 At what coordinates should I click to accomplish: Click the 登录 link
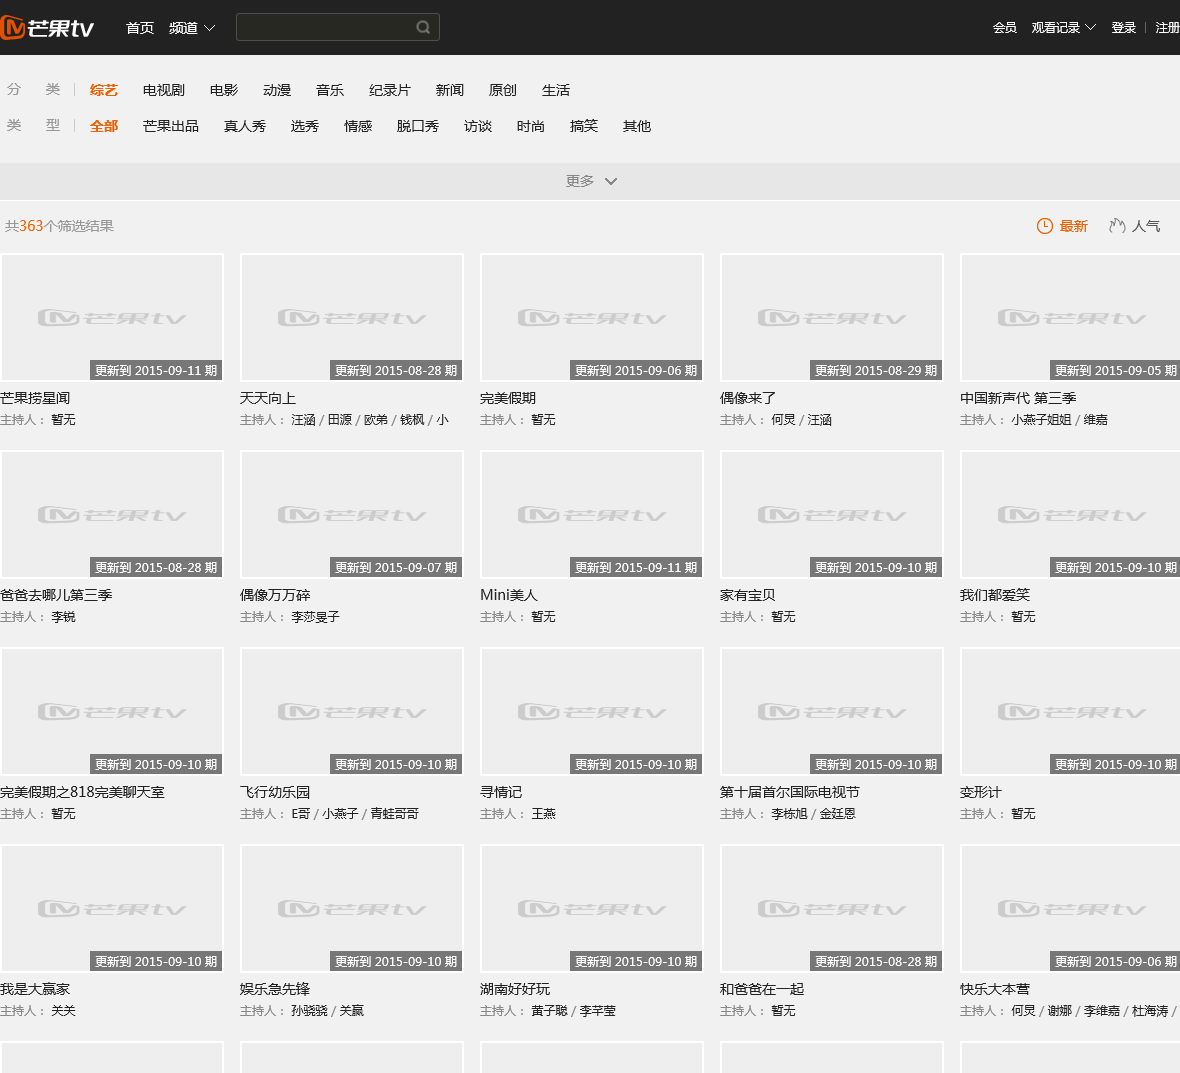pos(1124,28)
